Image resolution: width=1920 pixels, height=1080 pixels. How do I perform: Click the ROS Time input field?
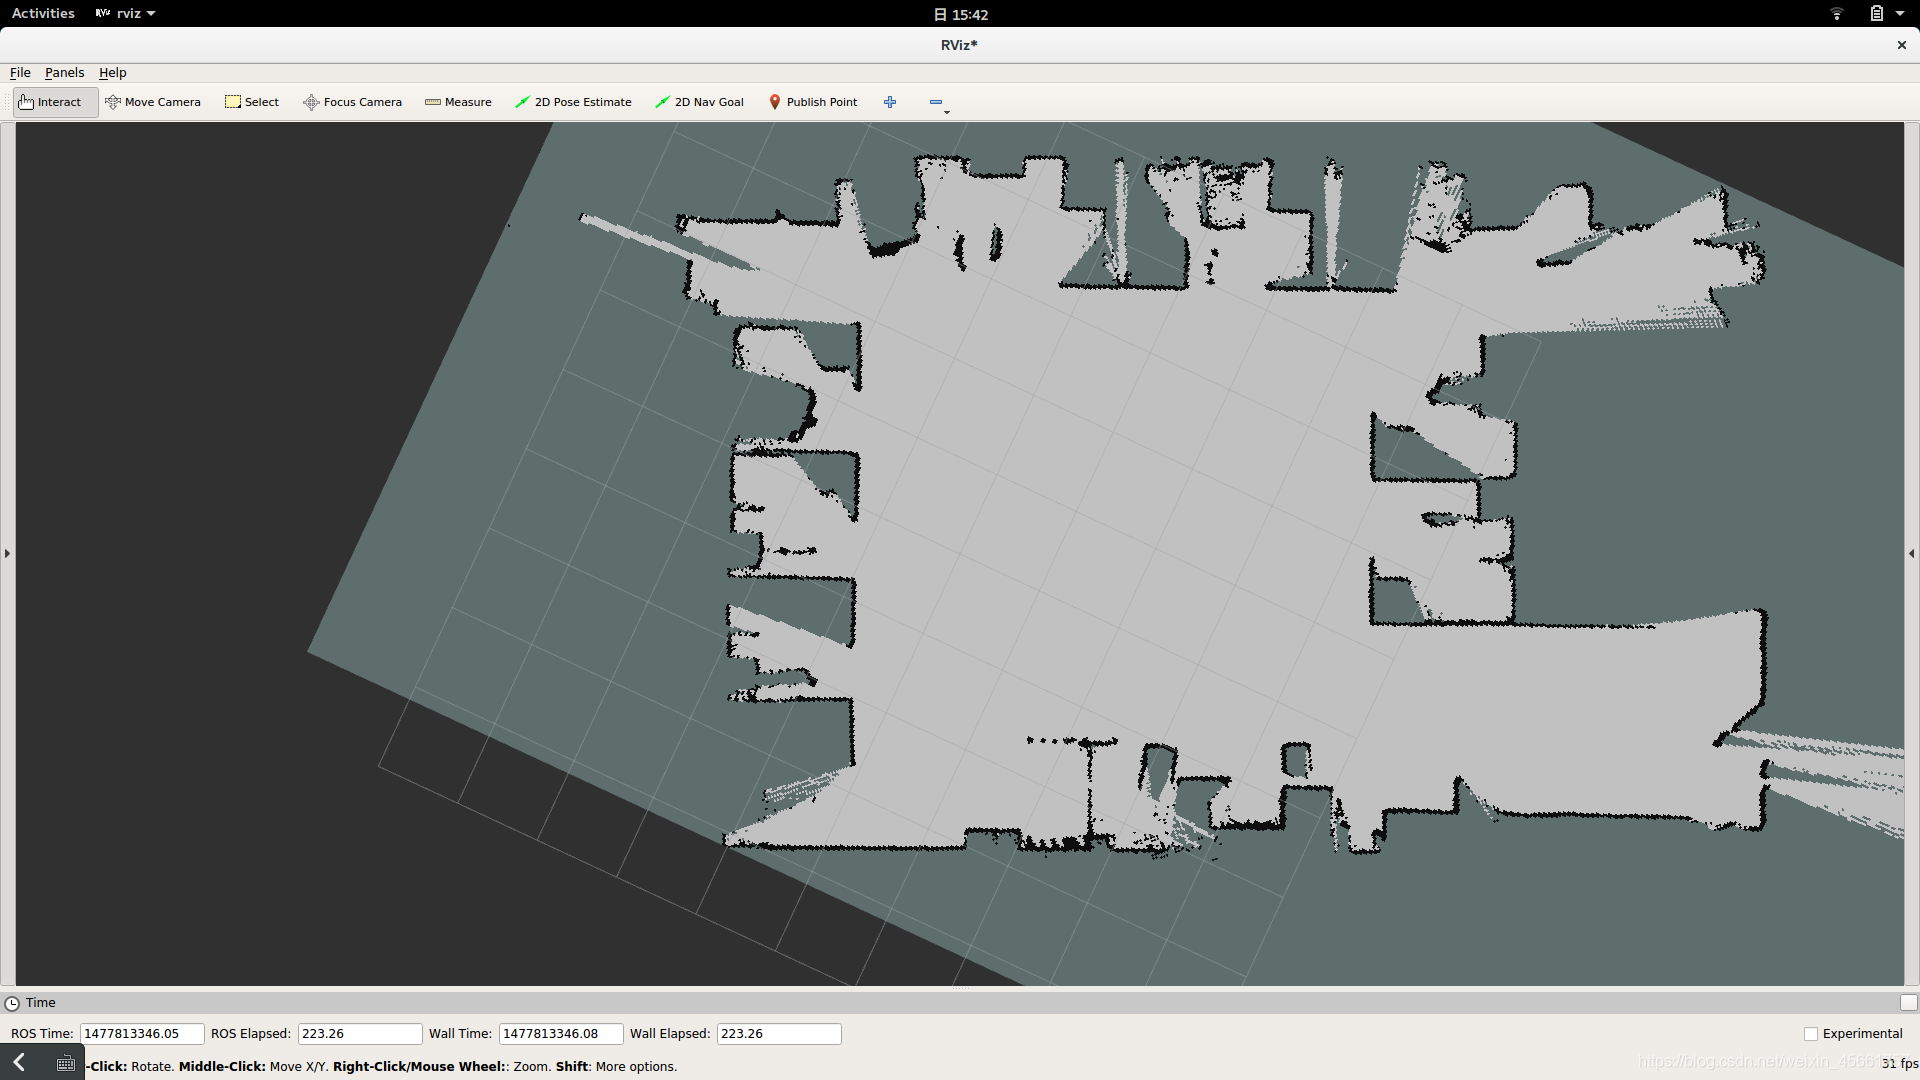click(x=140, y=1033)
